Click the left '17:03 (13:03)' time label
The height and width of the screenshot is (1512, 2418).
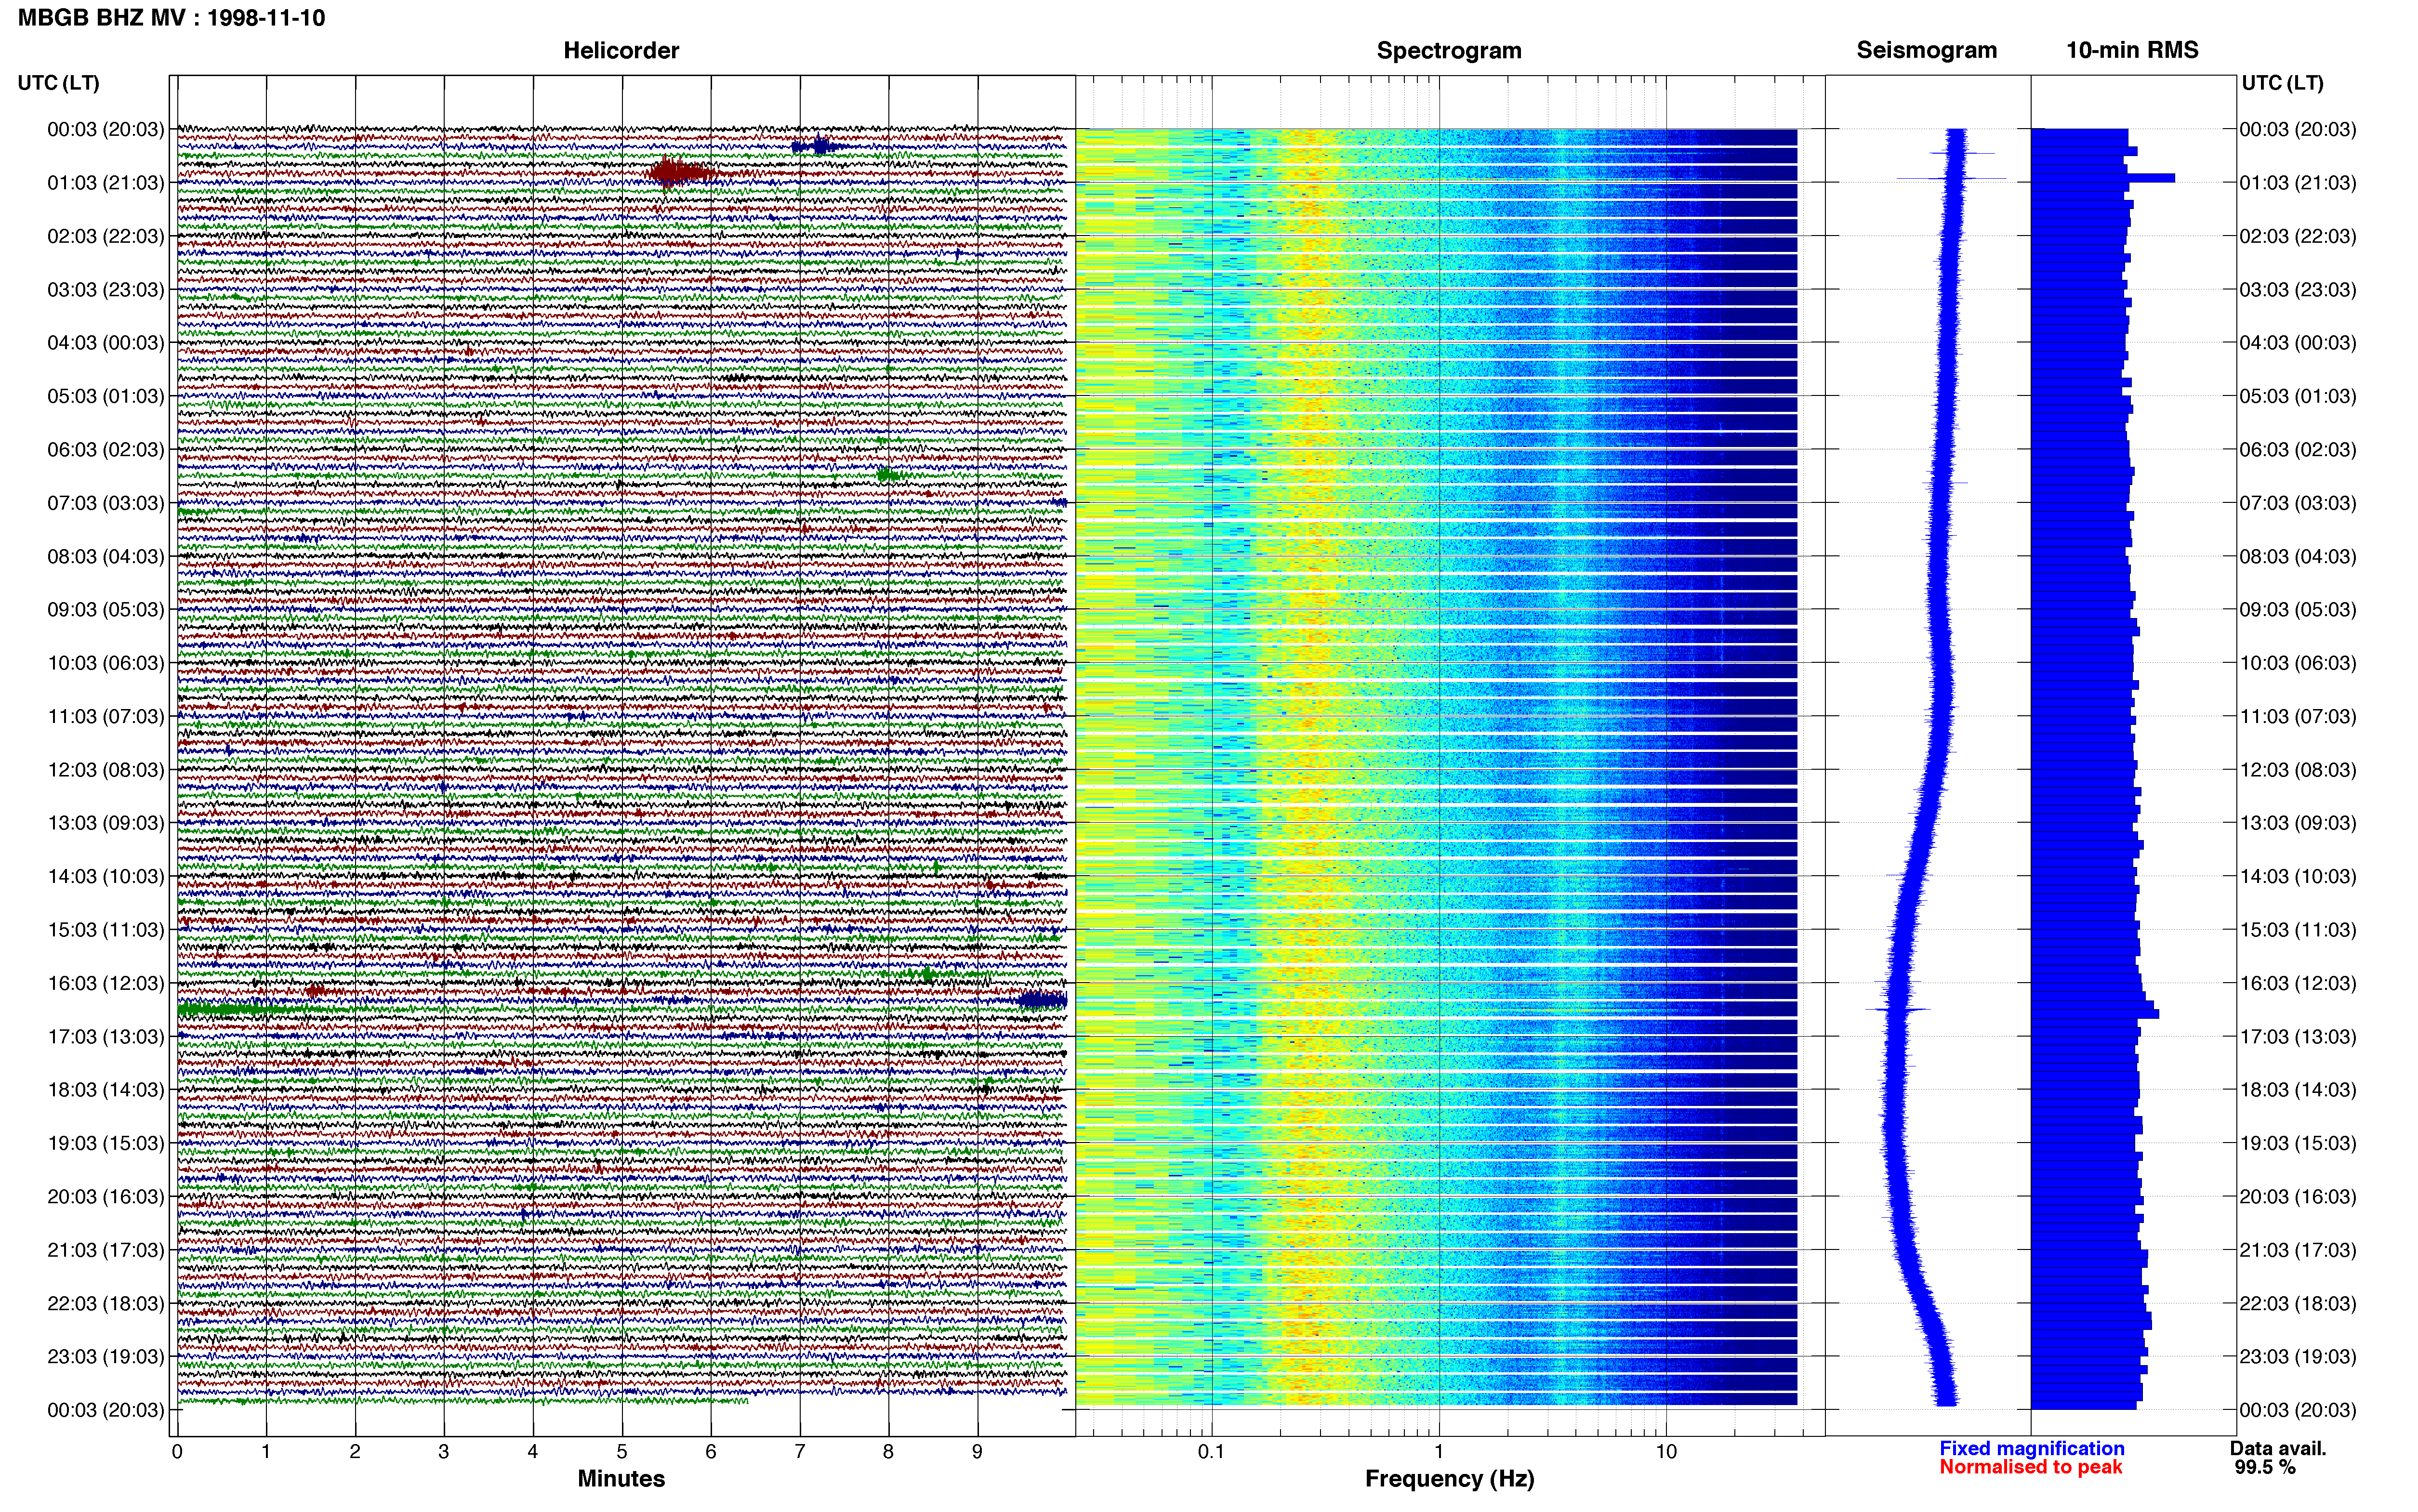[106, 1037]
